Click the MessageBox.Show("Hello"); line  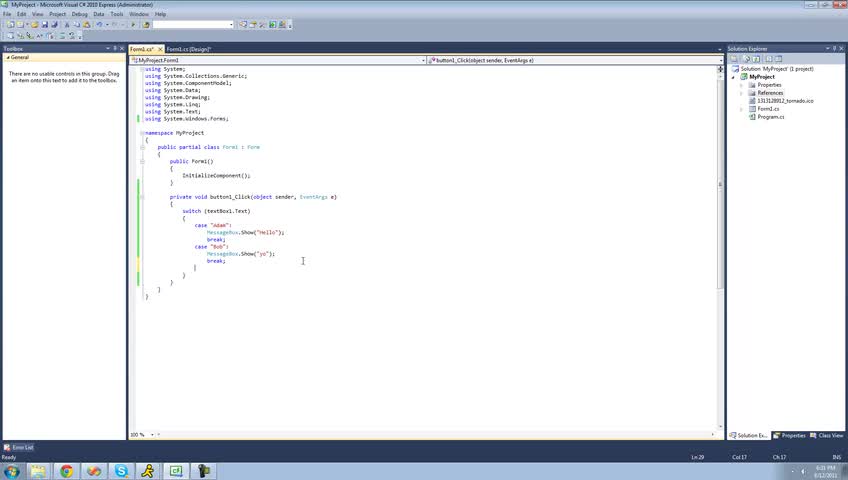(x=246, y=232)
